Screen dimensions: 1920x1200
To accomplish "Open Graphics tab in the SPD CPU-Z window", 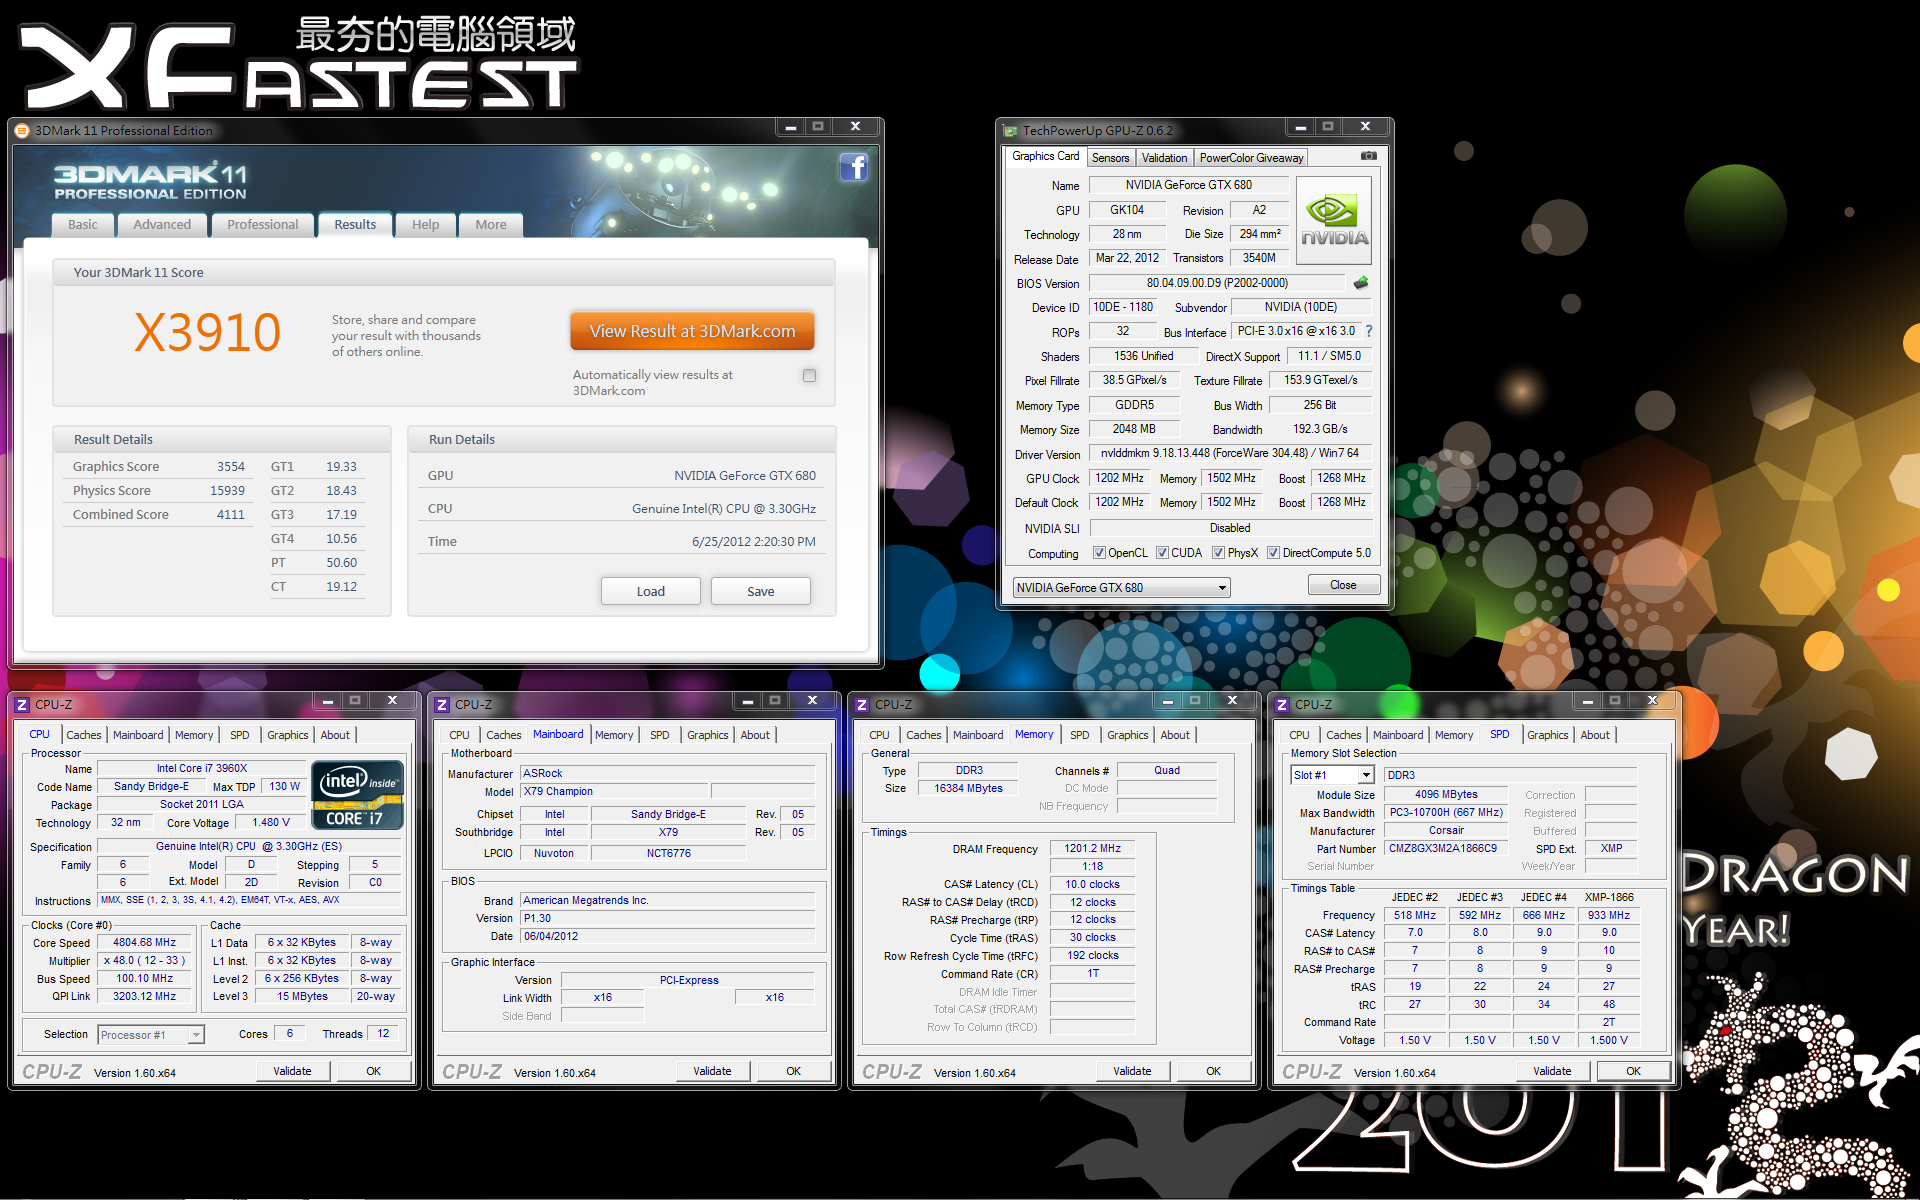I will pos(1547,735).
